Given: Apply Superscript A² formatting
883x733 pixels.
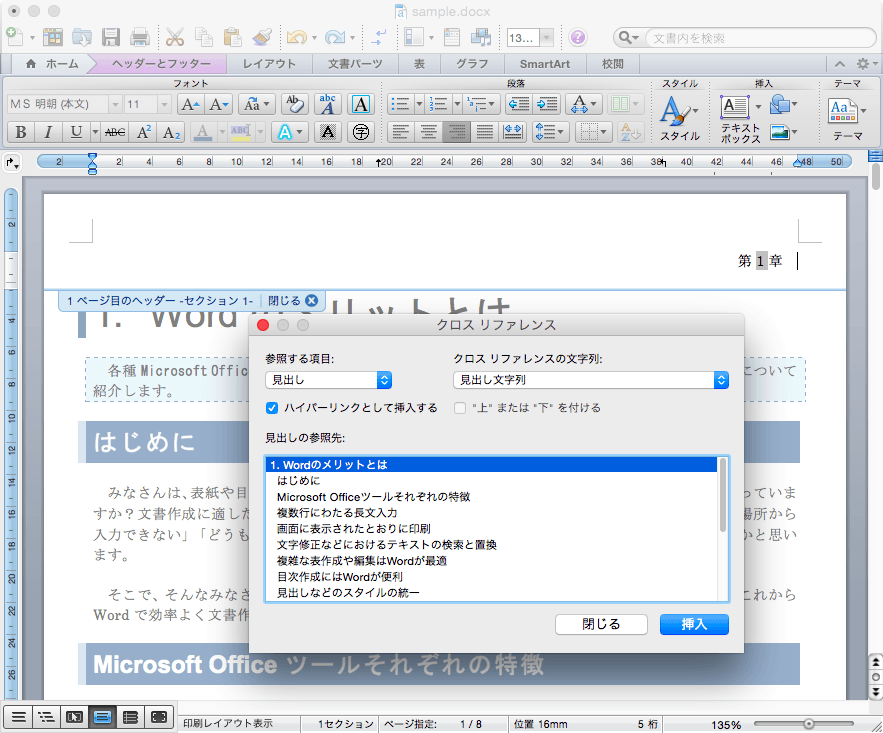Looking at the screenshot, I should (x=144, y=132).
